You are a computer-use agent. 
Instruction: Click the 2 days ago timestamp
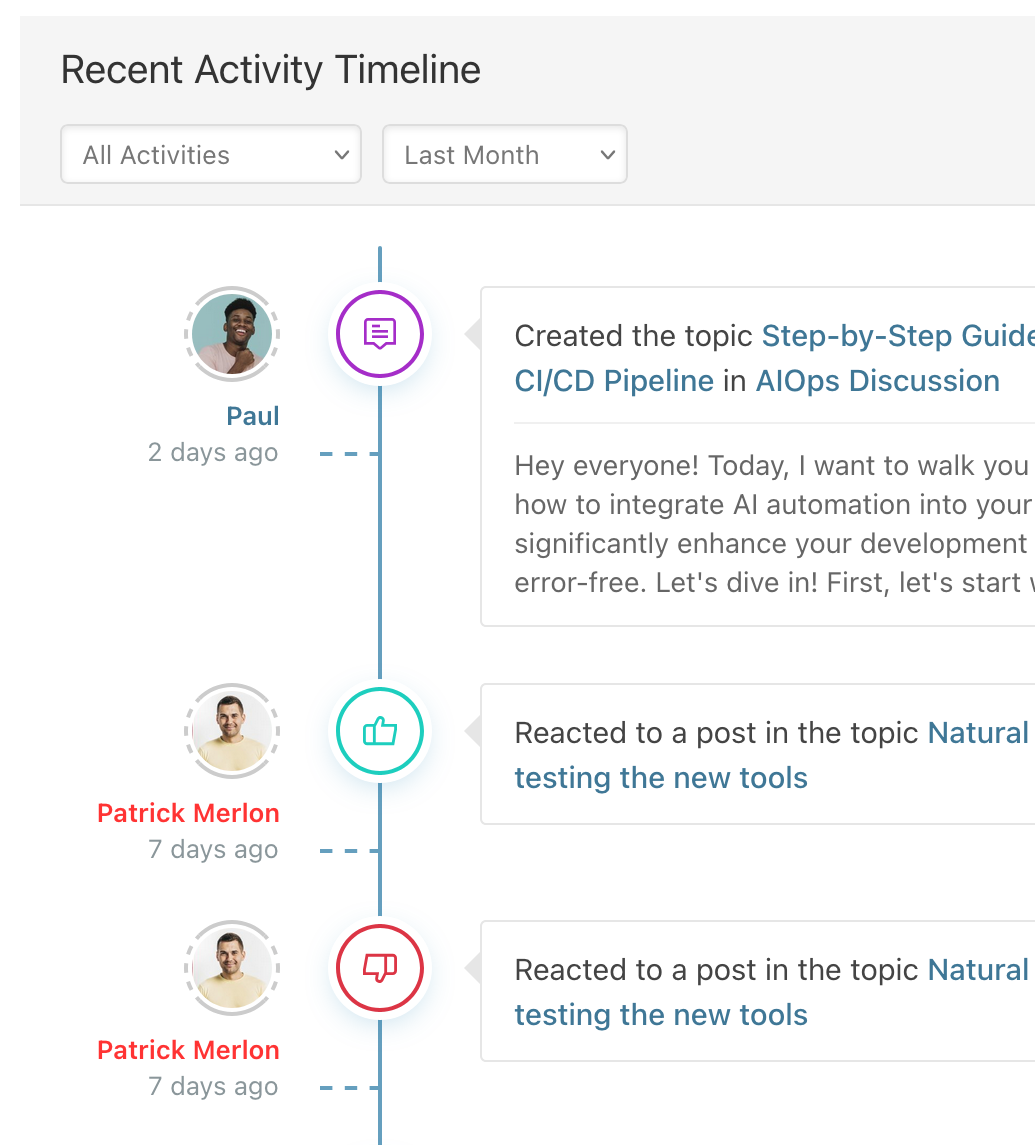tap(213, 452)
